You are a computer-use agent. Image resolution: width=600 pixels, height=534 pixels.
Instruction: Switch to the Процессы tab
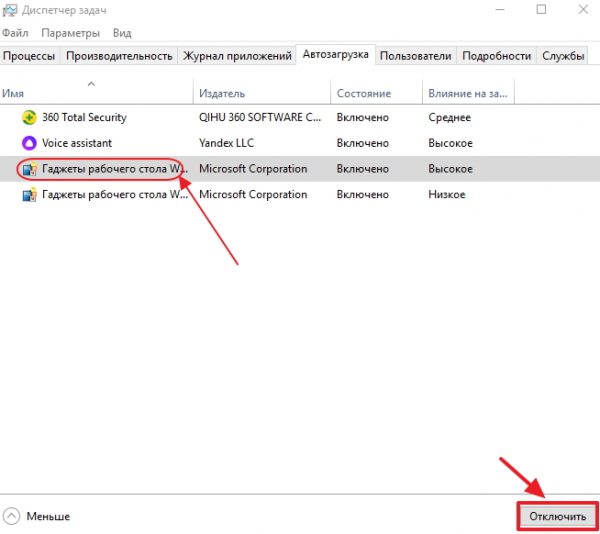pyautogui.click(x=30, y=56)
